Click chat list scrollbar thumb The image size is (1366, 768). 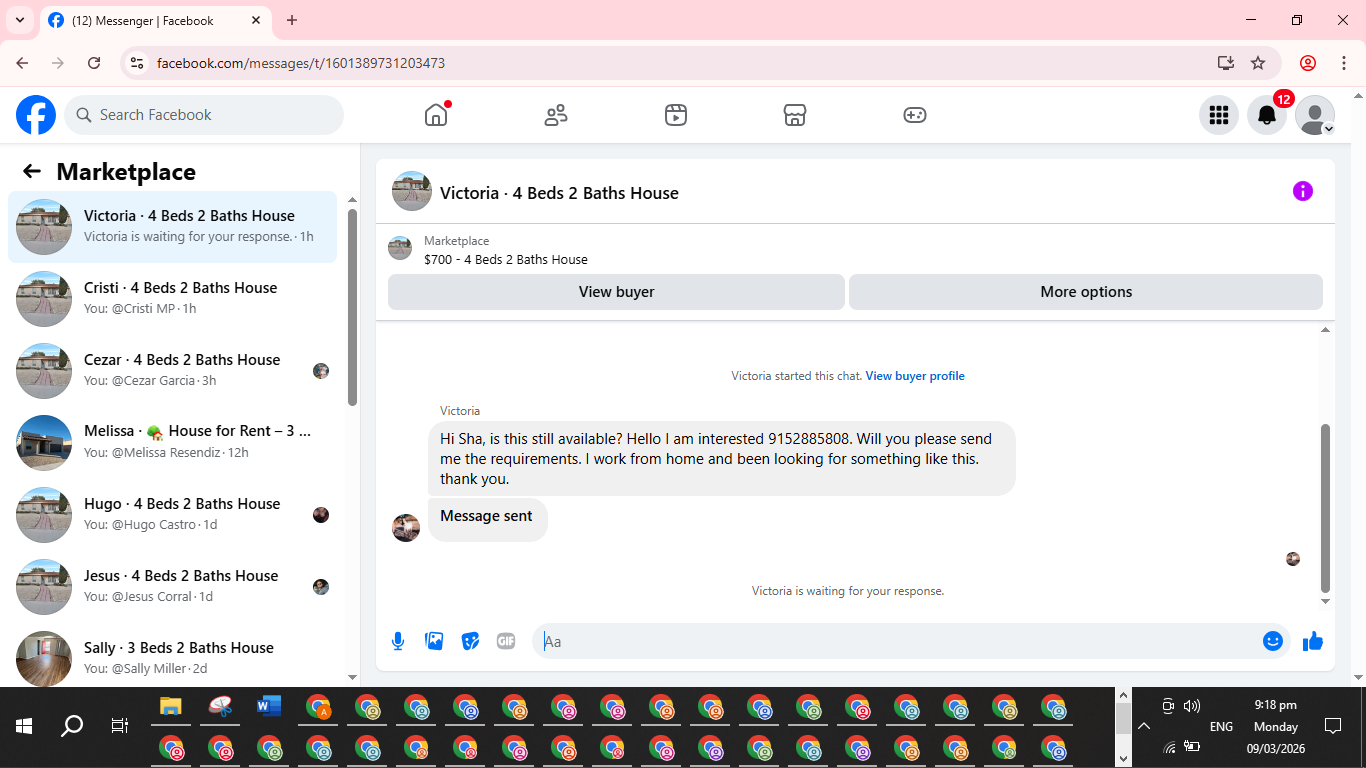tap(352, 307)
